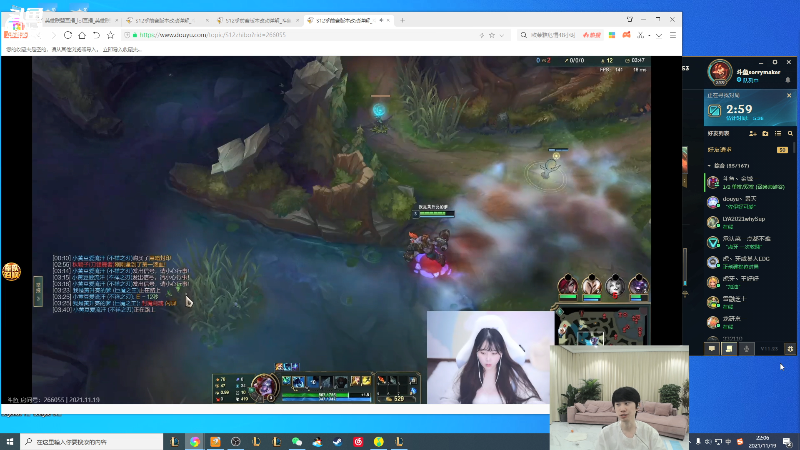Click the browser skin shirt icon
The height and width of the screenshot is (450, 800).
[x=630, y=20]
